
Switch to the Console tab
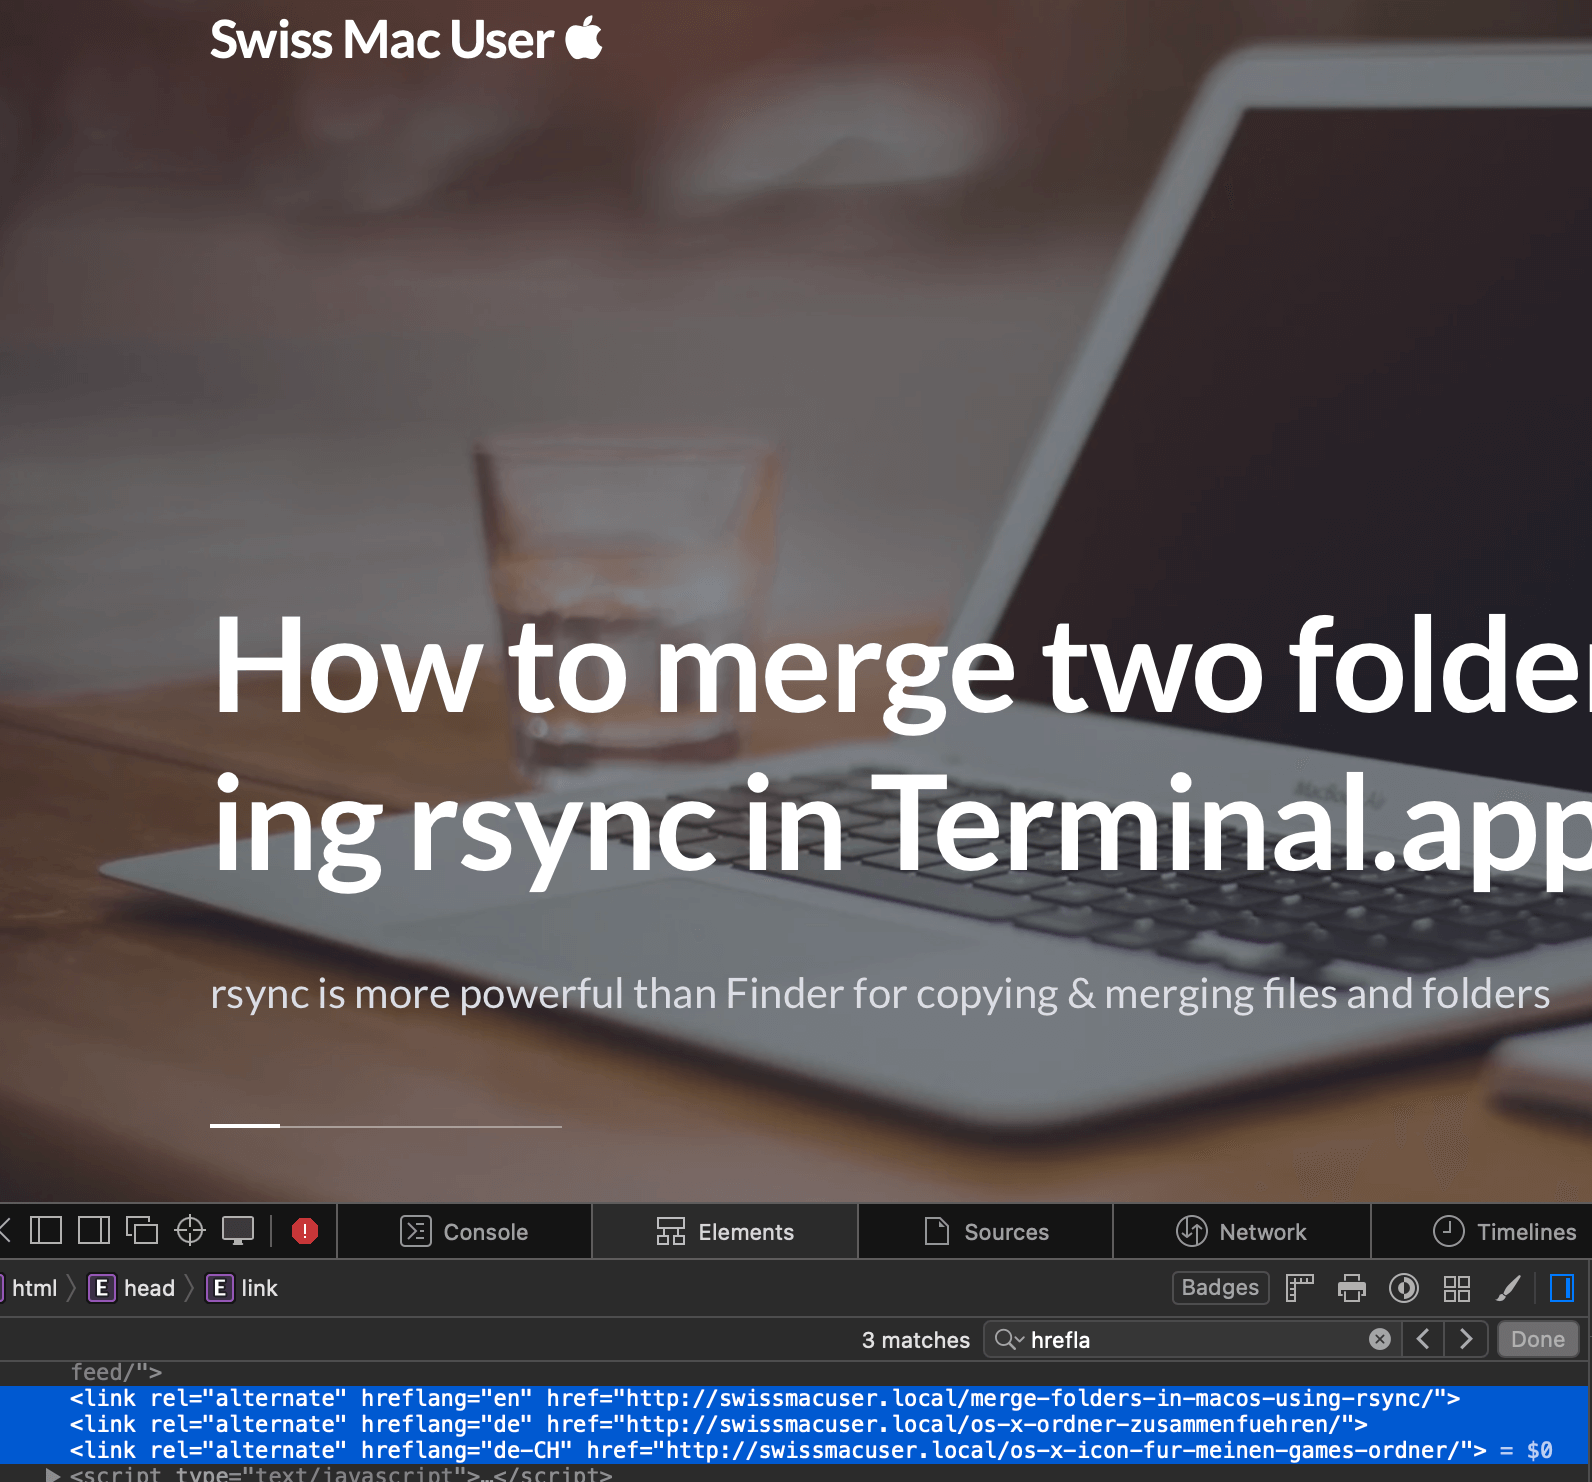coord(465,1232)
